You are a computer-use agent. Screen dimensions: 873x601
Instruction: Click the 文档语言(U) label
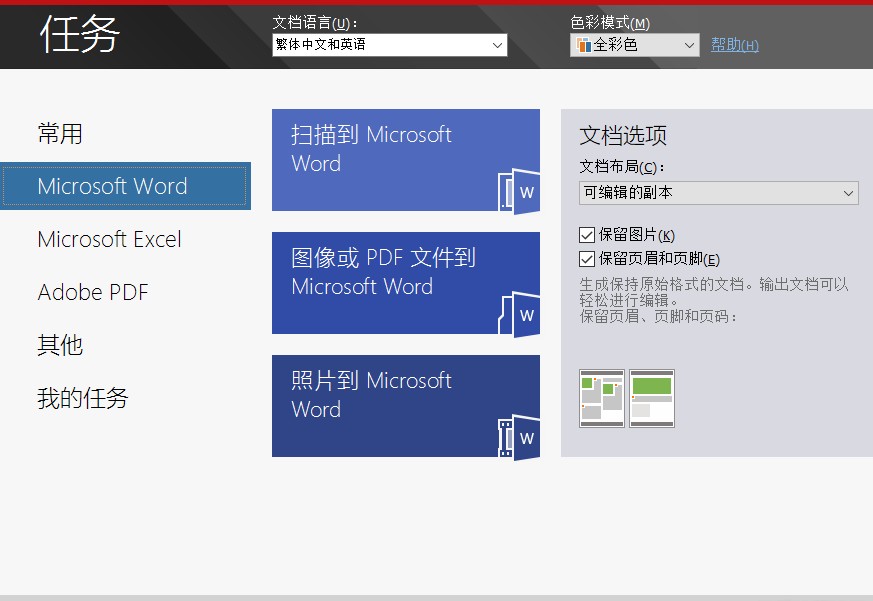tap(315, 23)
